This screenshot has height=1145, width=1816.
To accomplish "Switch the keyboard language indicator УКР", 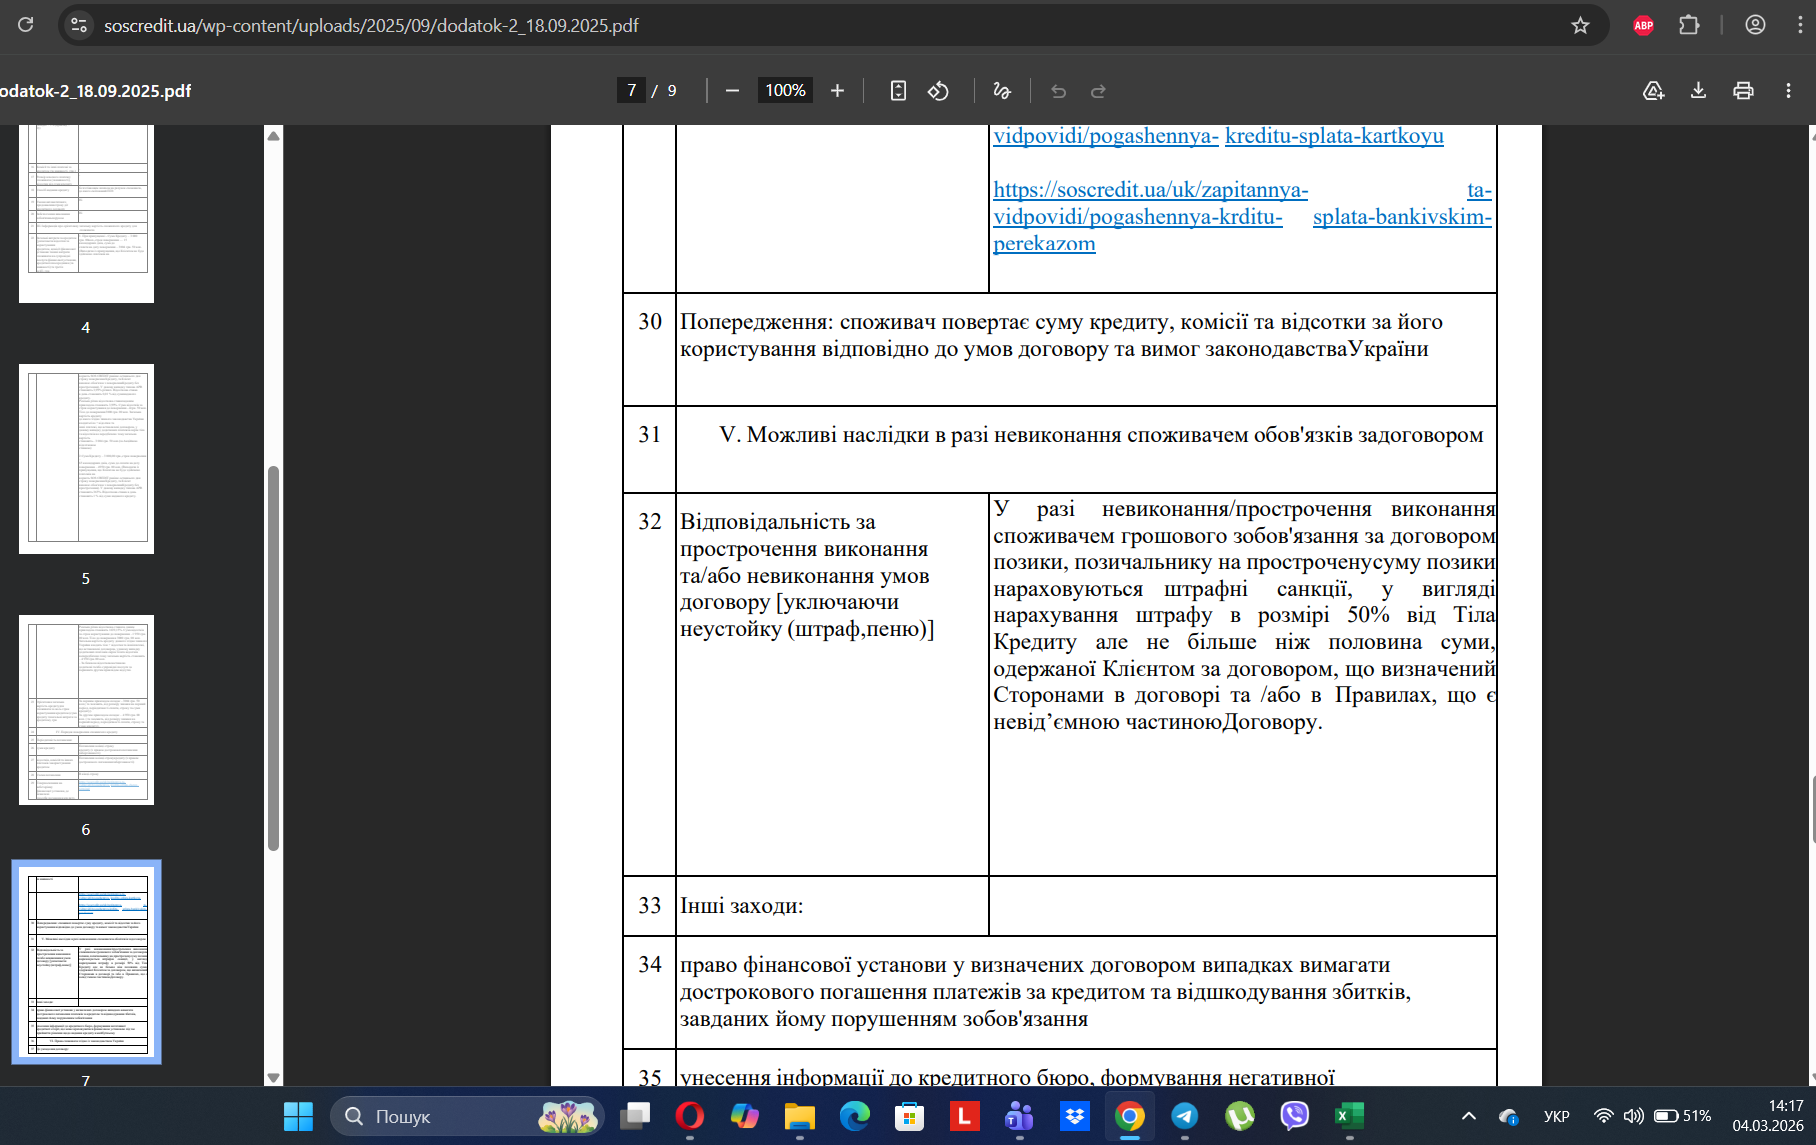I will [1556, 1116].
